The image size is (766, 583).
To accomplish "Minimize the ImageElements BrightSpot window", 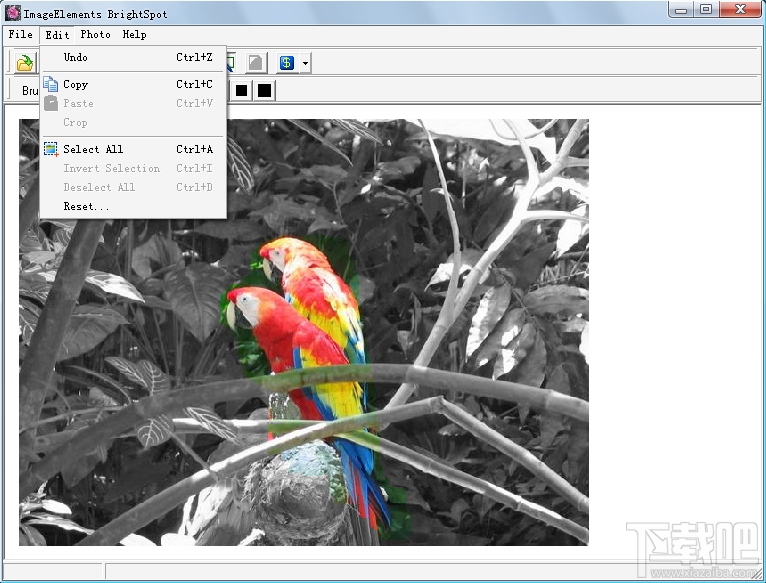I will coord(681,9).
